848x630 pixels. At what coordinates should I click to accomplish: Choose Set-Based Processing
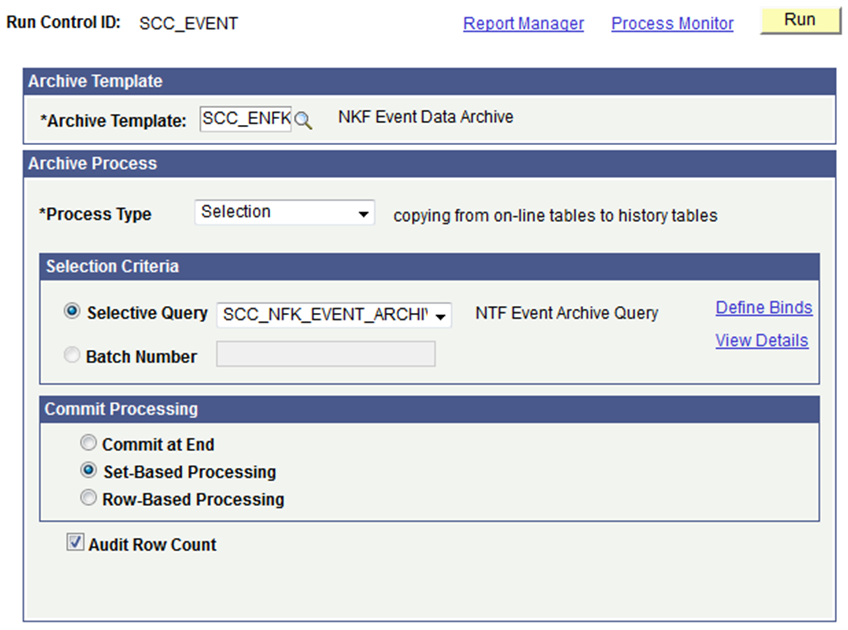pyautogui.click(x=88, y=471)
